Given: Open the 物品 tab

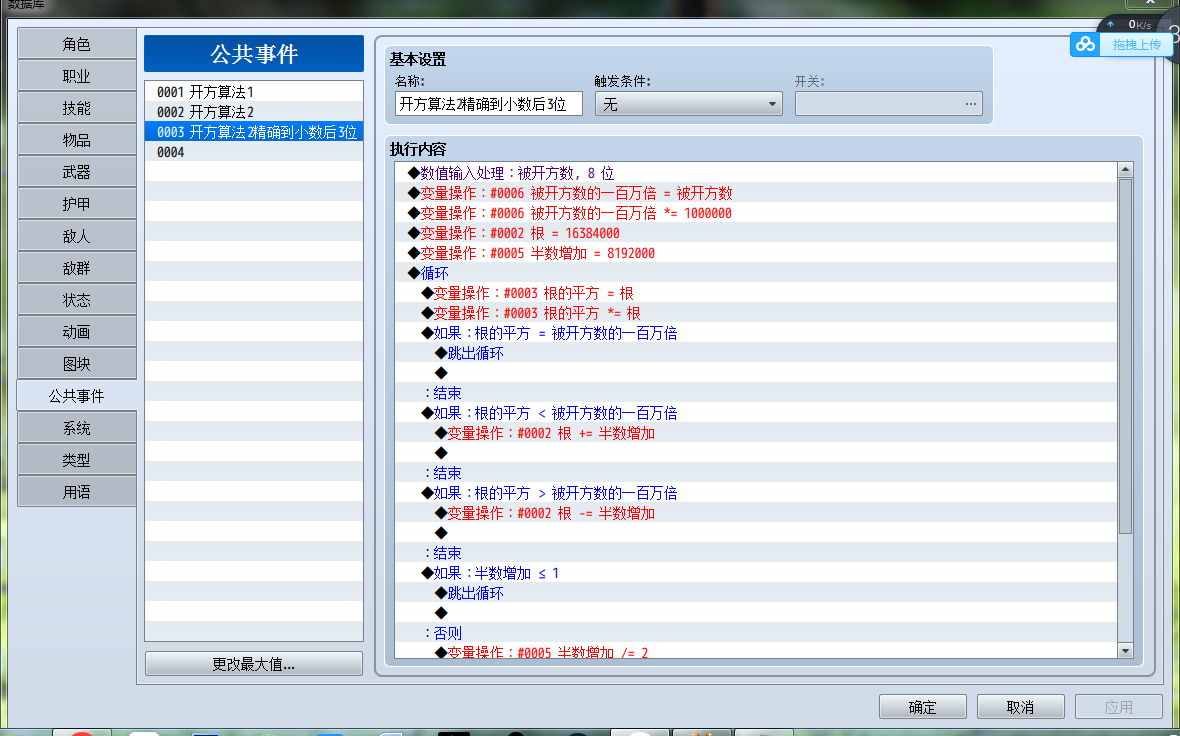Looking at the screenshot, I should [77, 140].
